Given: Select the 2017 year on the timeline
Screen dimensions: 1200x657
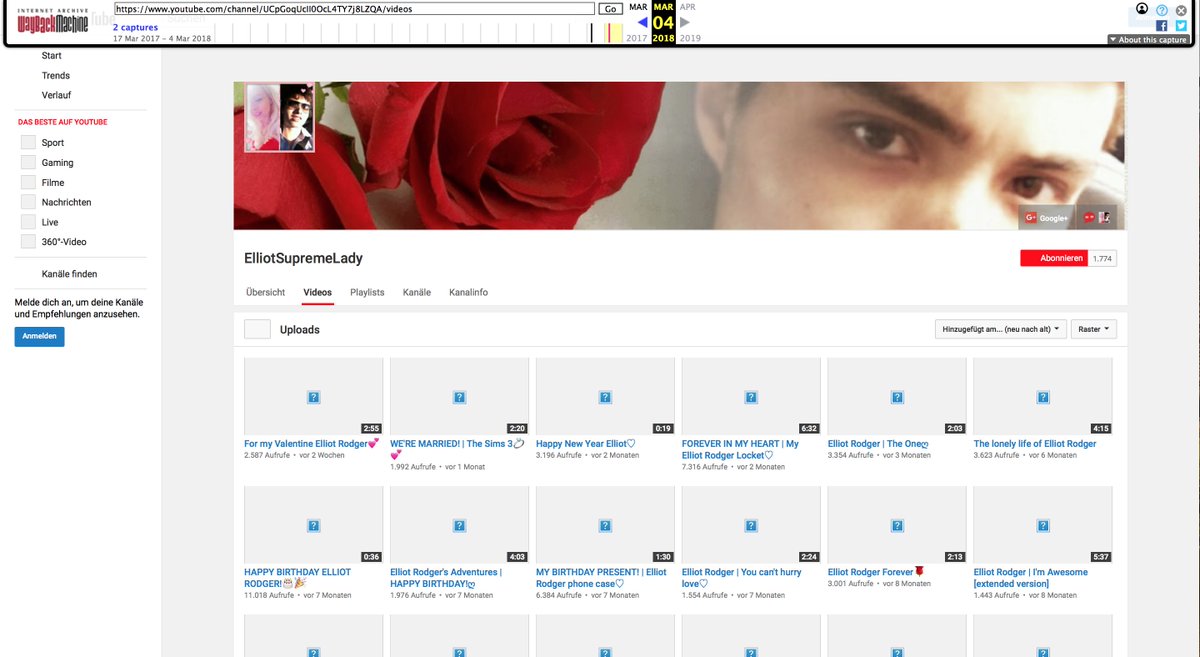Looking at the screenshot, I should click(x=637, y=38).
